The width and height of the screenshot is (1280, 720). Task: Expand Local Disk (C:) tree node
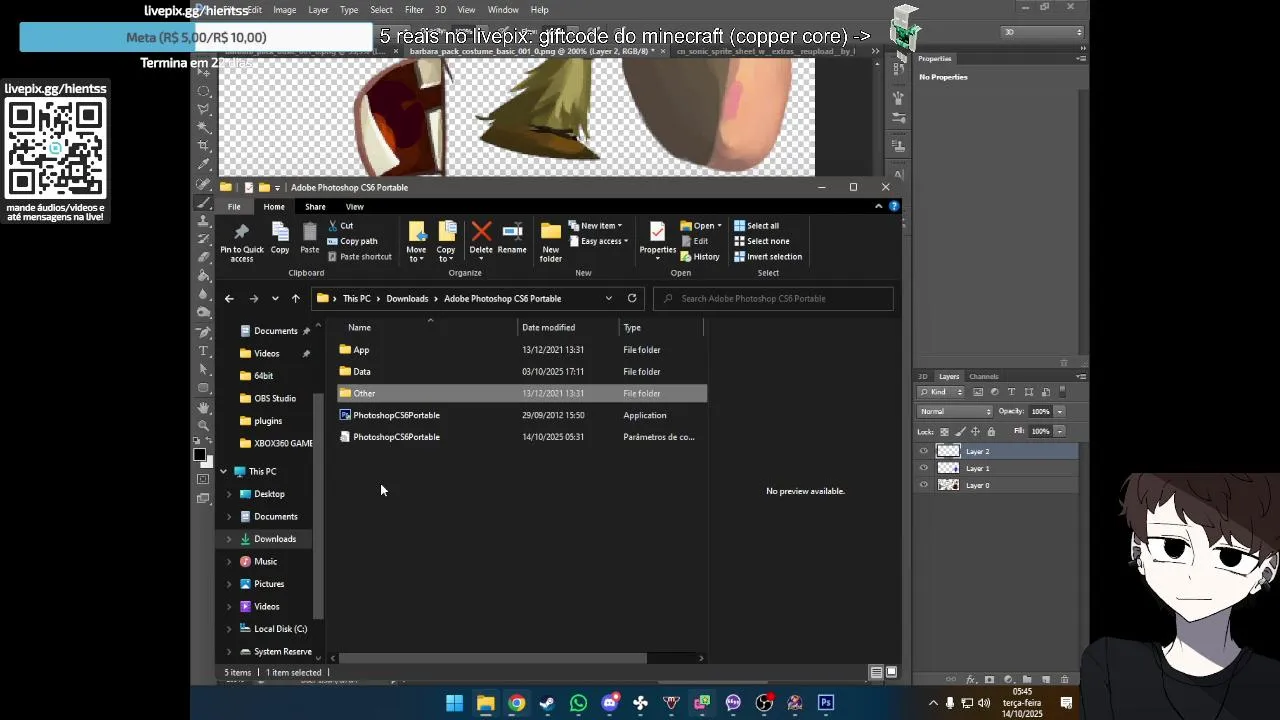[x=229, y=629]
